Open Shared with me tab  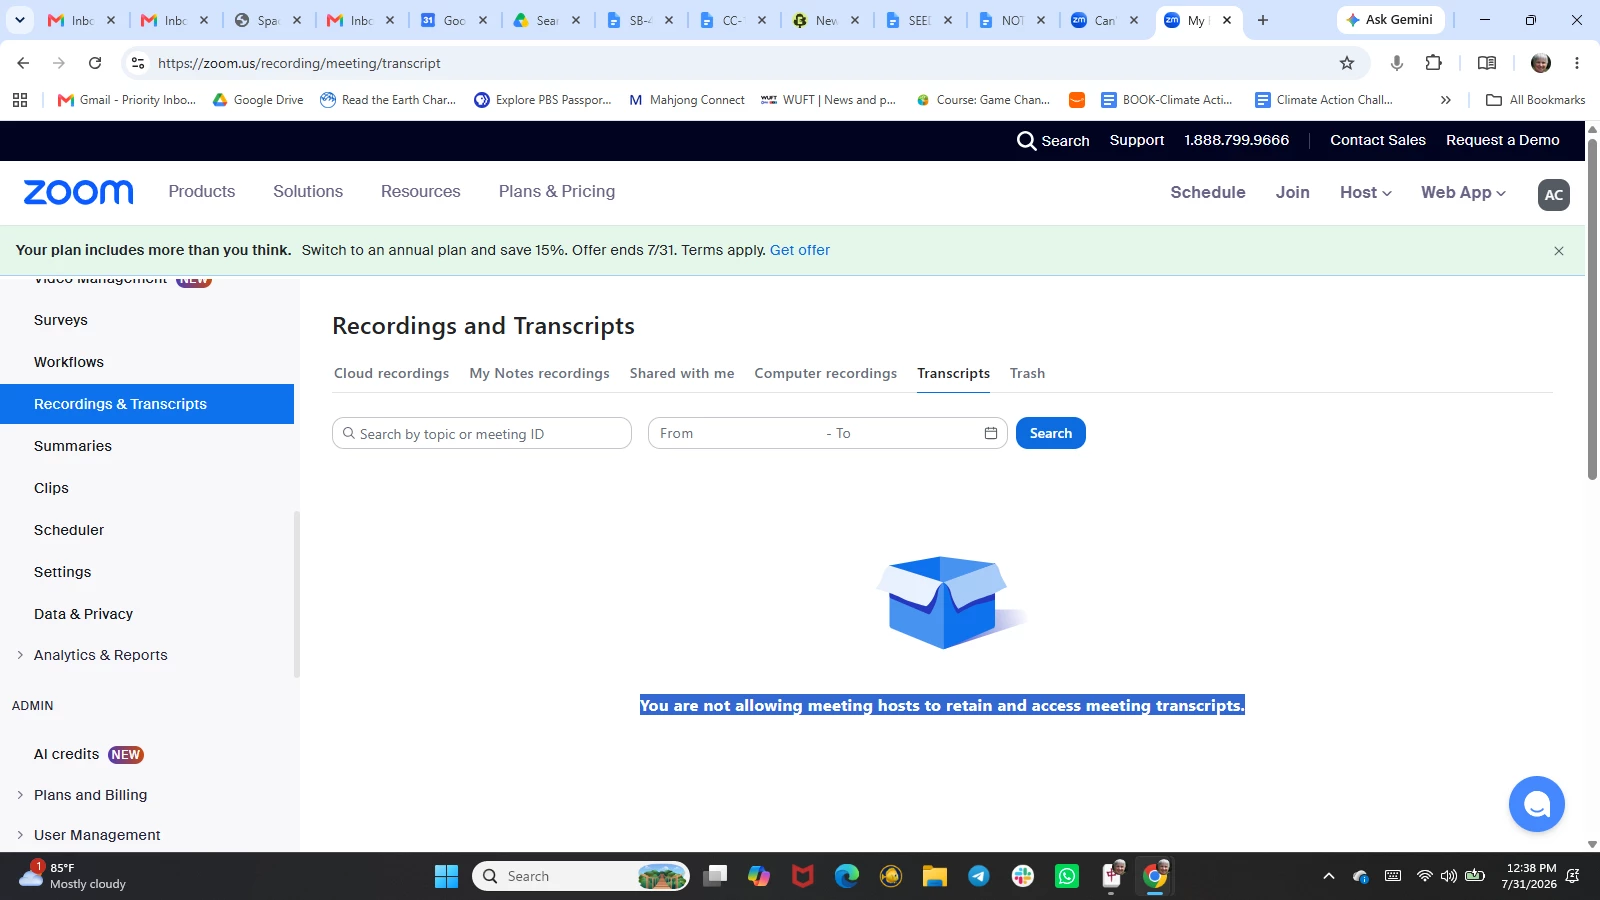point(682,373)
